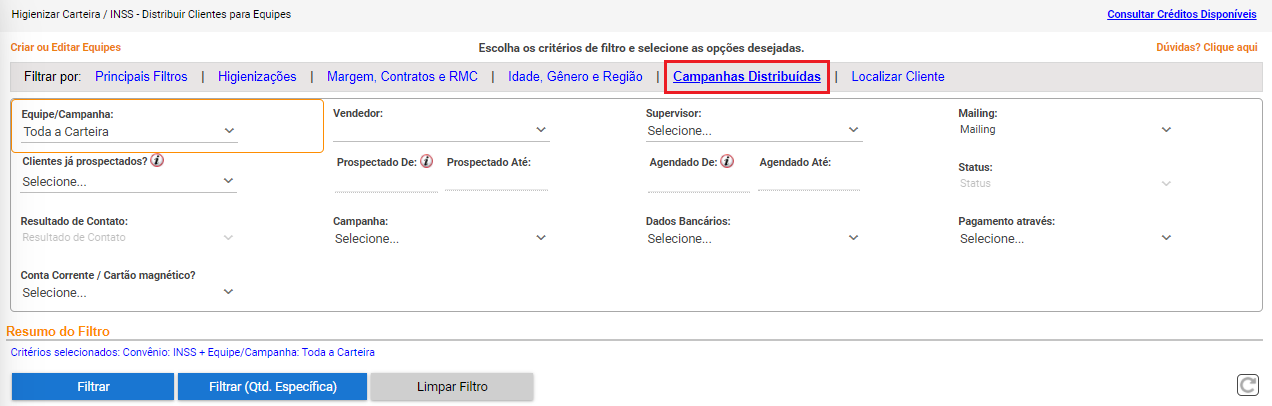The height and width of the screenshot is (406, 1272).
Task: Open the Mailing dropdown
Action: pyautogui.click(x=1066, y=129)
